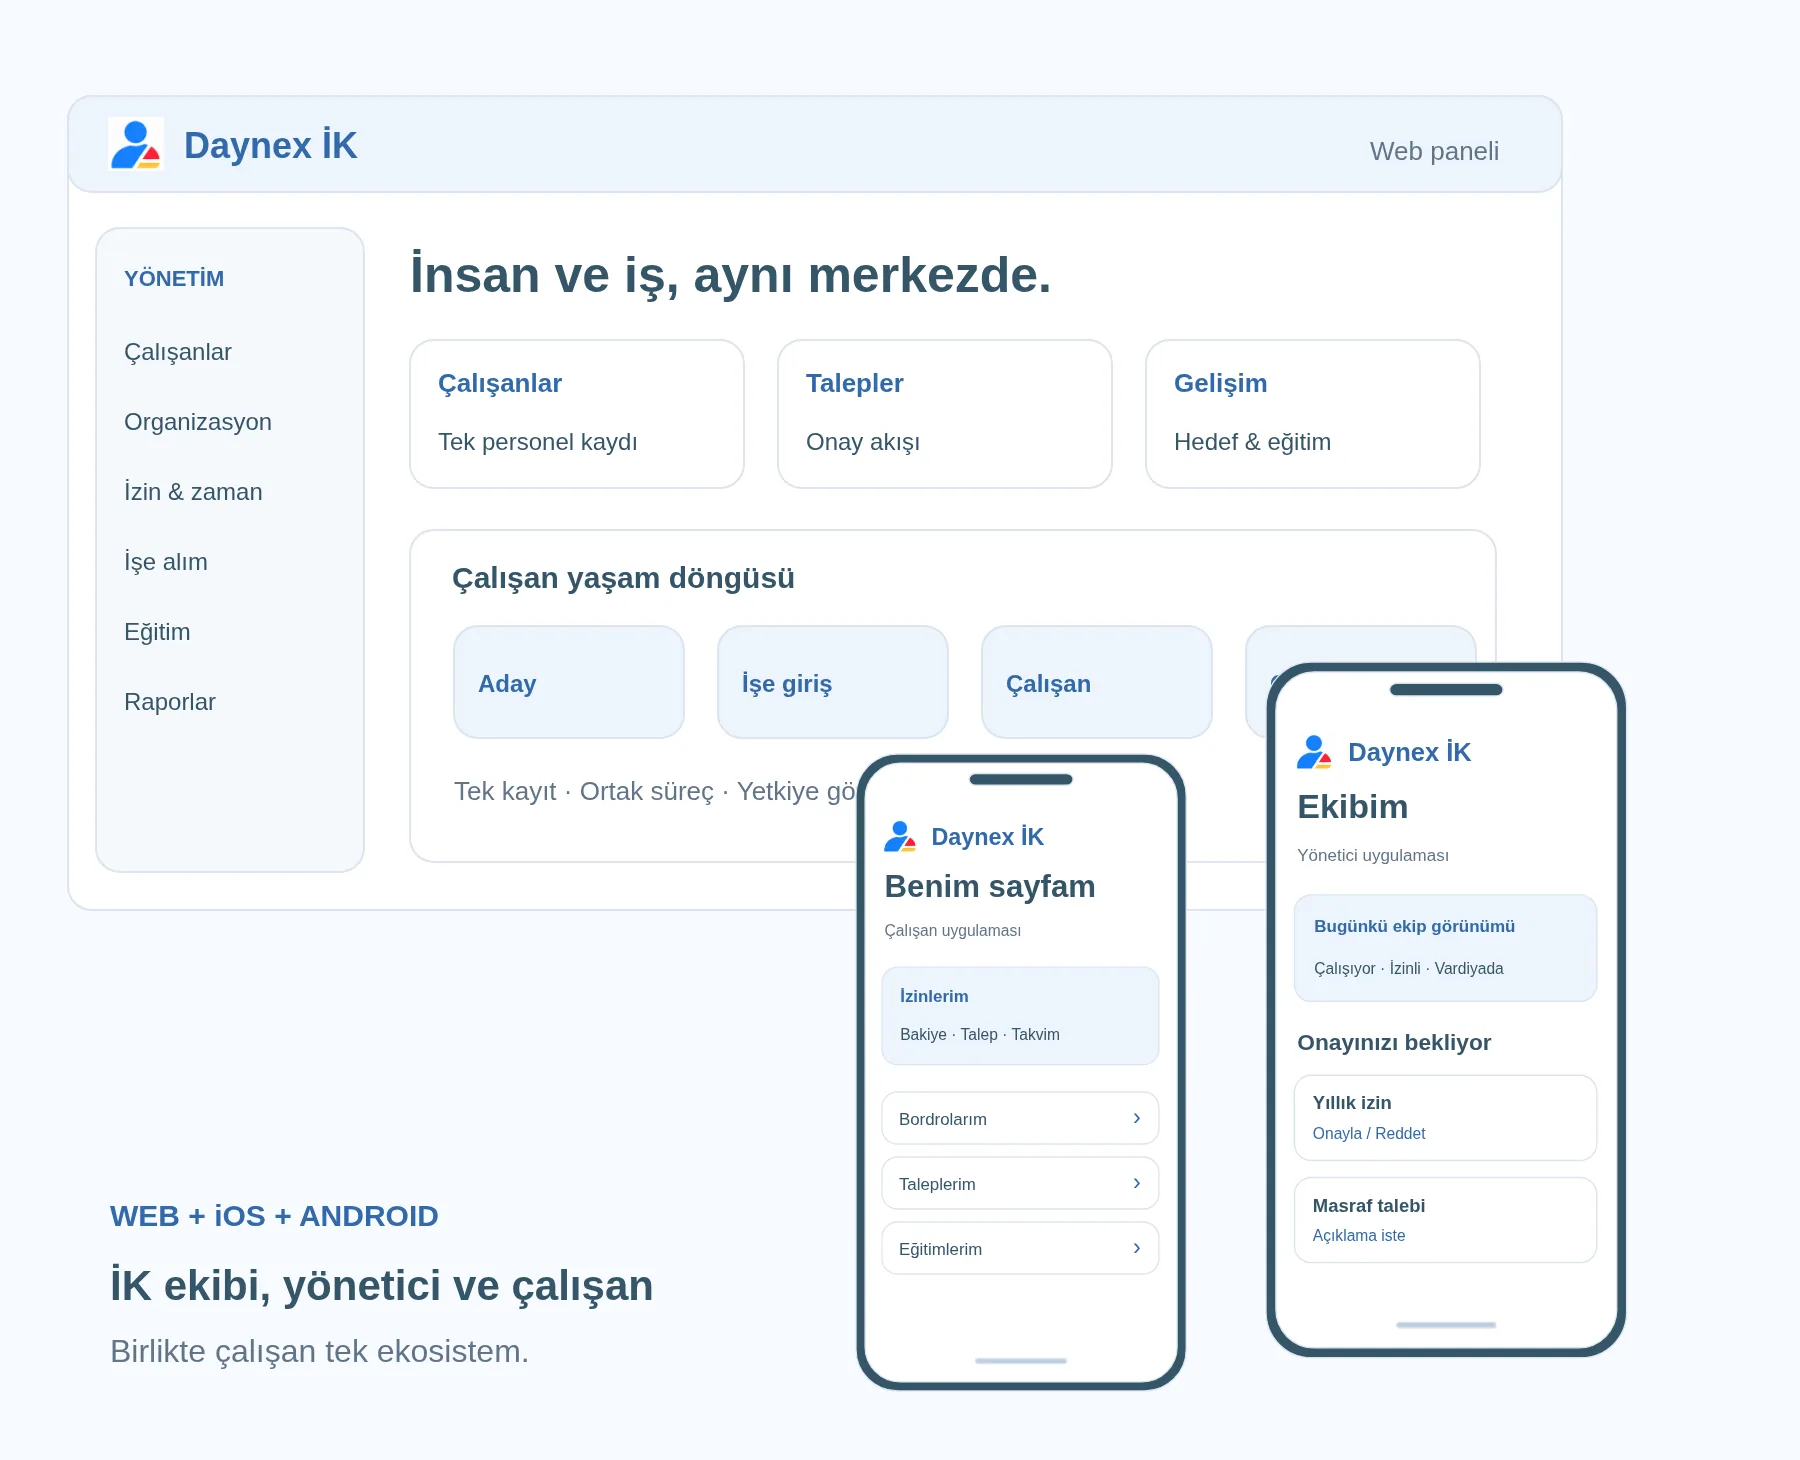Select Çalışanlar in the sidebar menu

pos(178,352)
